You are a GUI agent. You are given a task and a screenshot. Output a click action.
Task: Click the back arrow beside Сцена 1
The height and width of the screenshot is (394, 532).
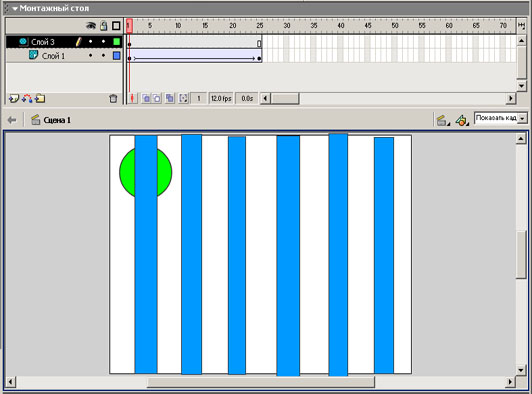click(12, 120)
